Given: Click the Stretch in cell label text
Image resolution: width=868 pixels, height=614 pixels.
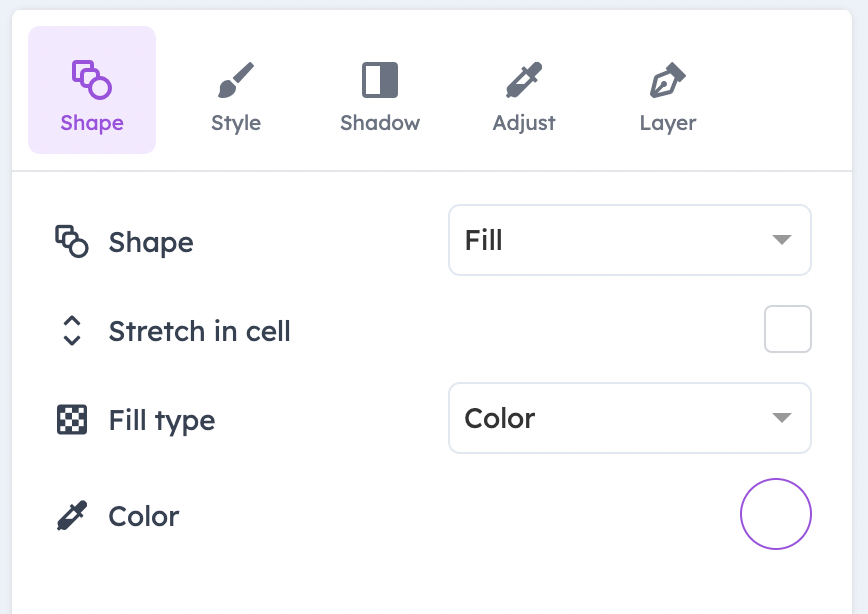Looking at the screenshot, I should (199, 331).
